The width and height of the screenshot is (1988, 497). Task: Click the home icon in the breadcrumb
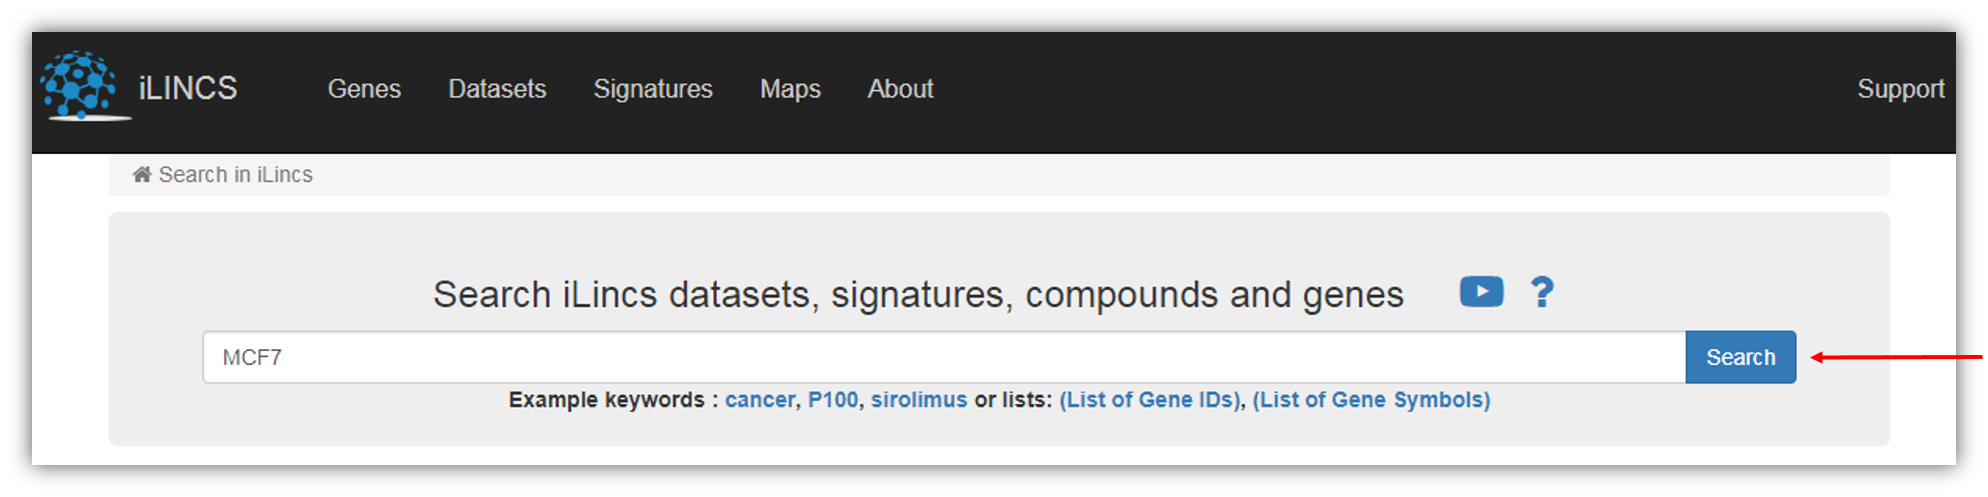(x=142, y=174)
